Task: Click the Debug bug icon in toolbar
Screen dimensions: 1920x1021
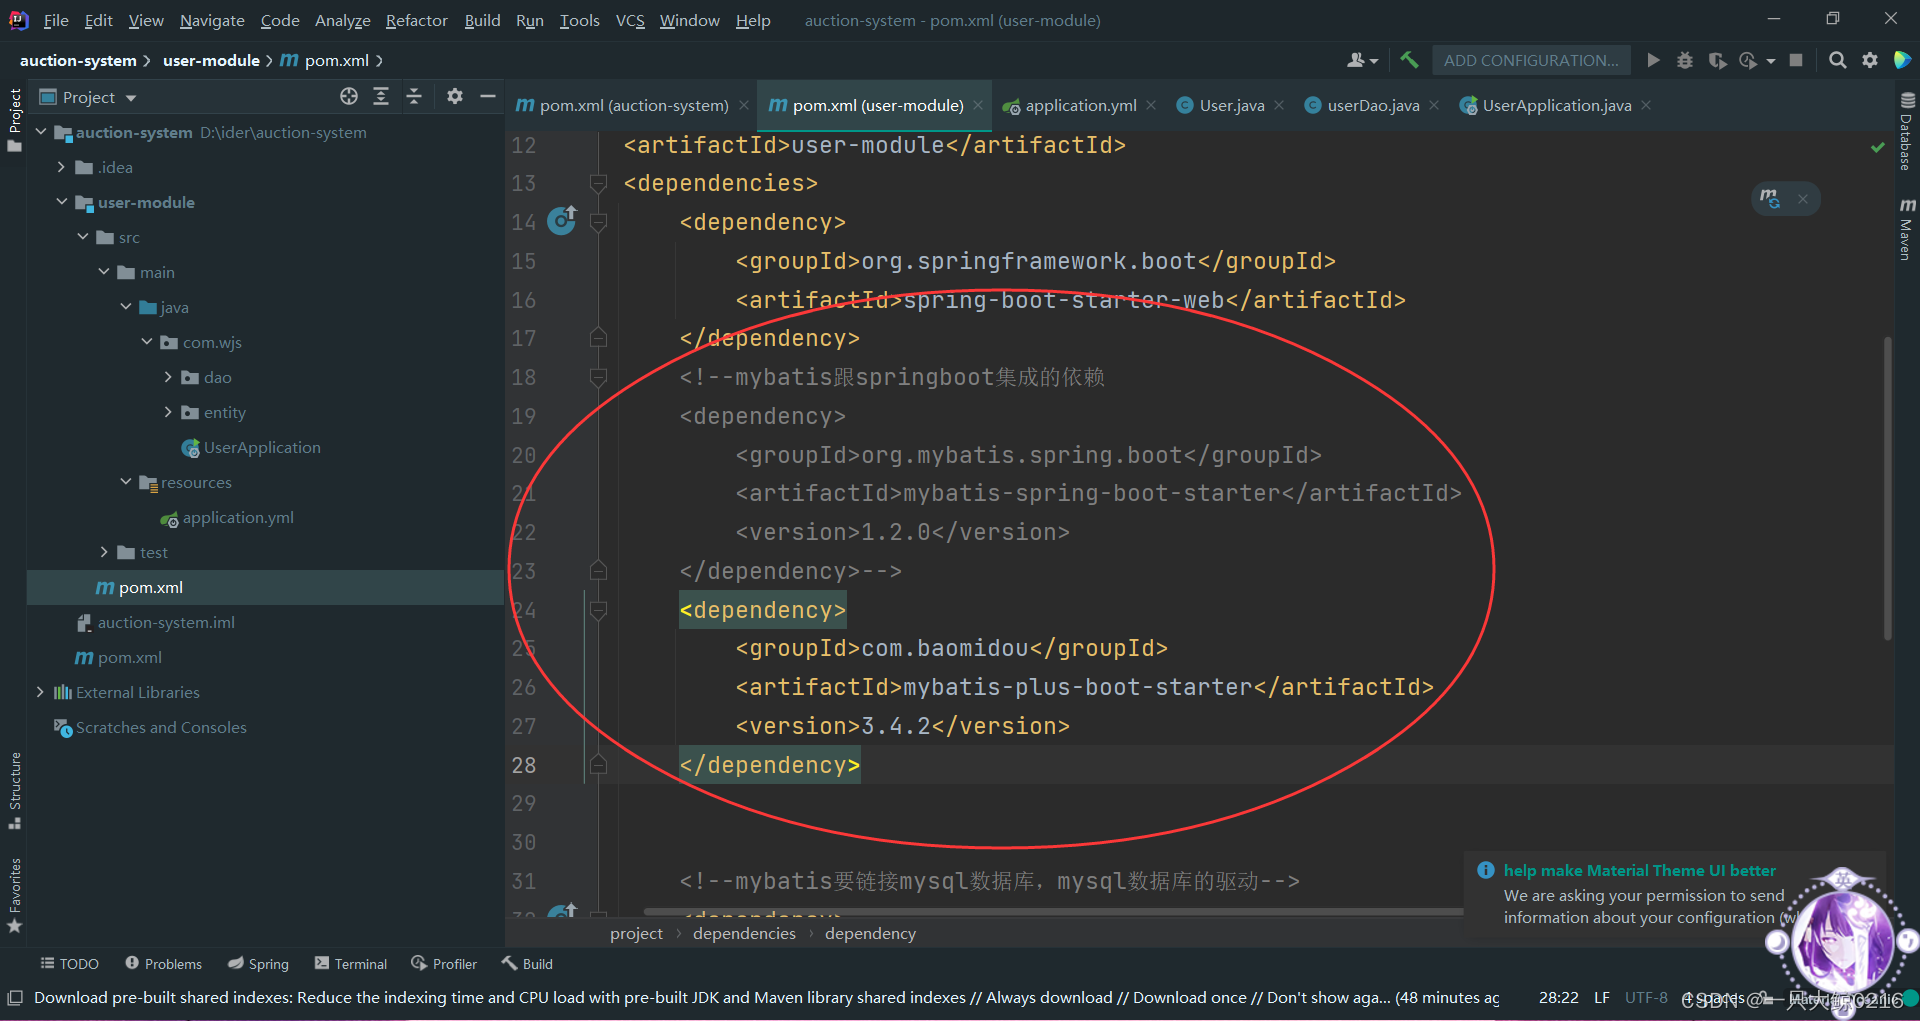Action: [x=1685, y=60]
